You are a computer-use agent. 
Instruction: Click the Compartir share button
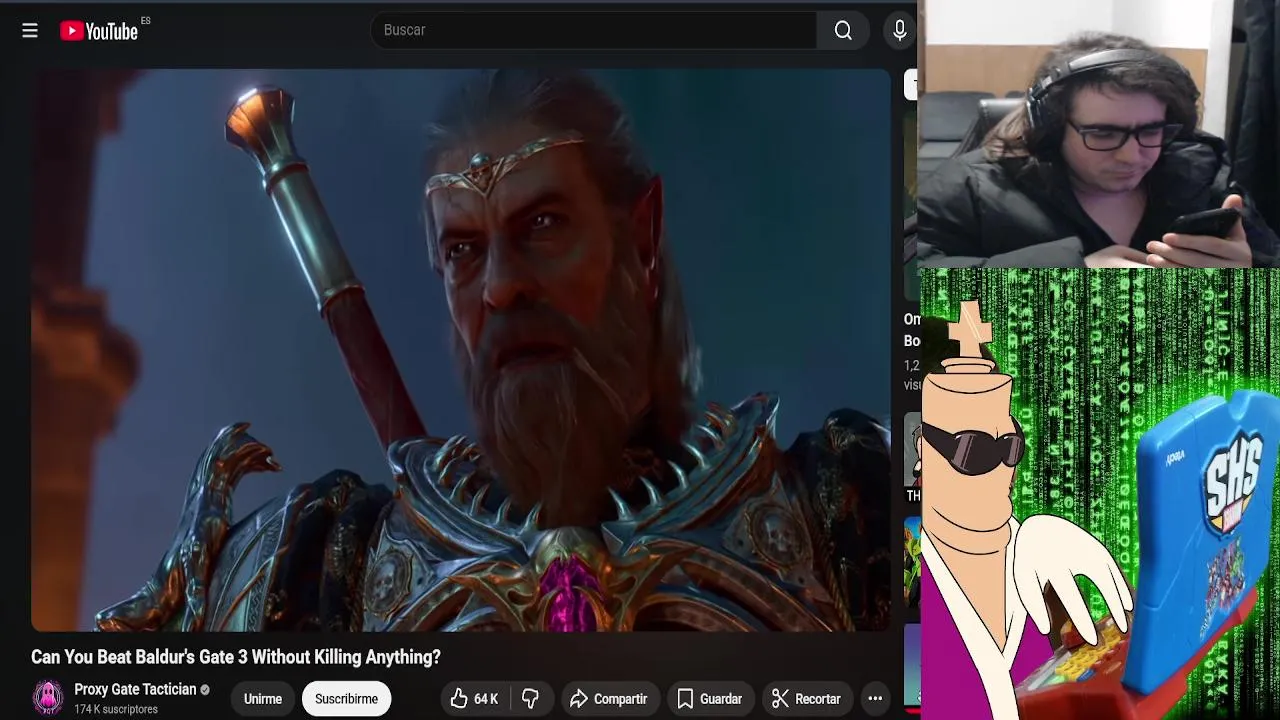point(608,699)
